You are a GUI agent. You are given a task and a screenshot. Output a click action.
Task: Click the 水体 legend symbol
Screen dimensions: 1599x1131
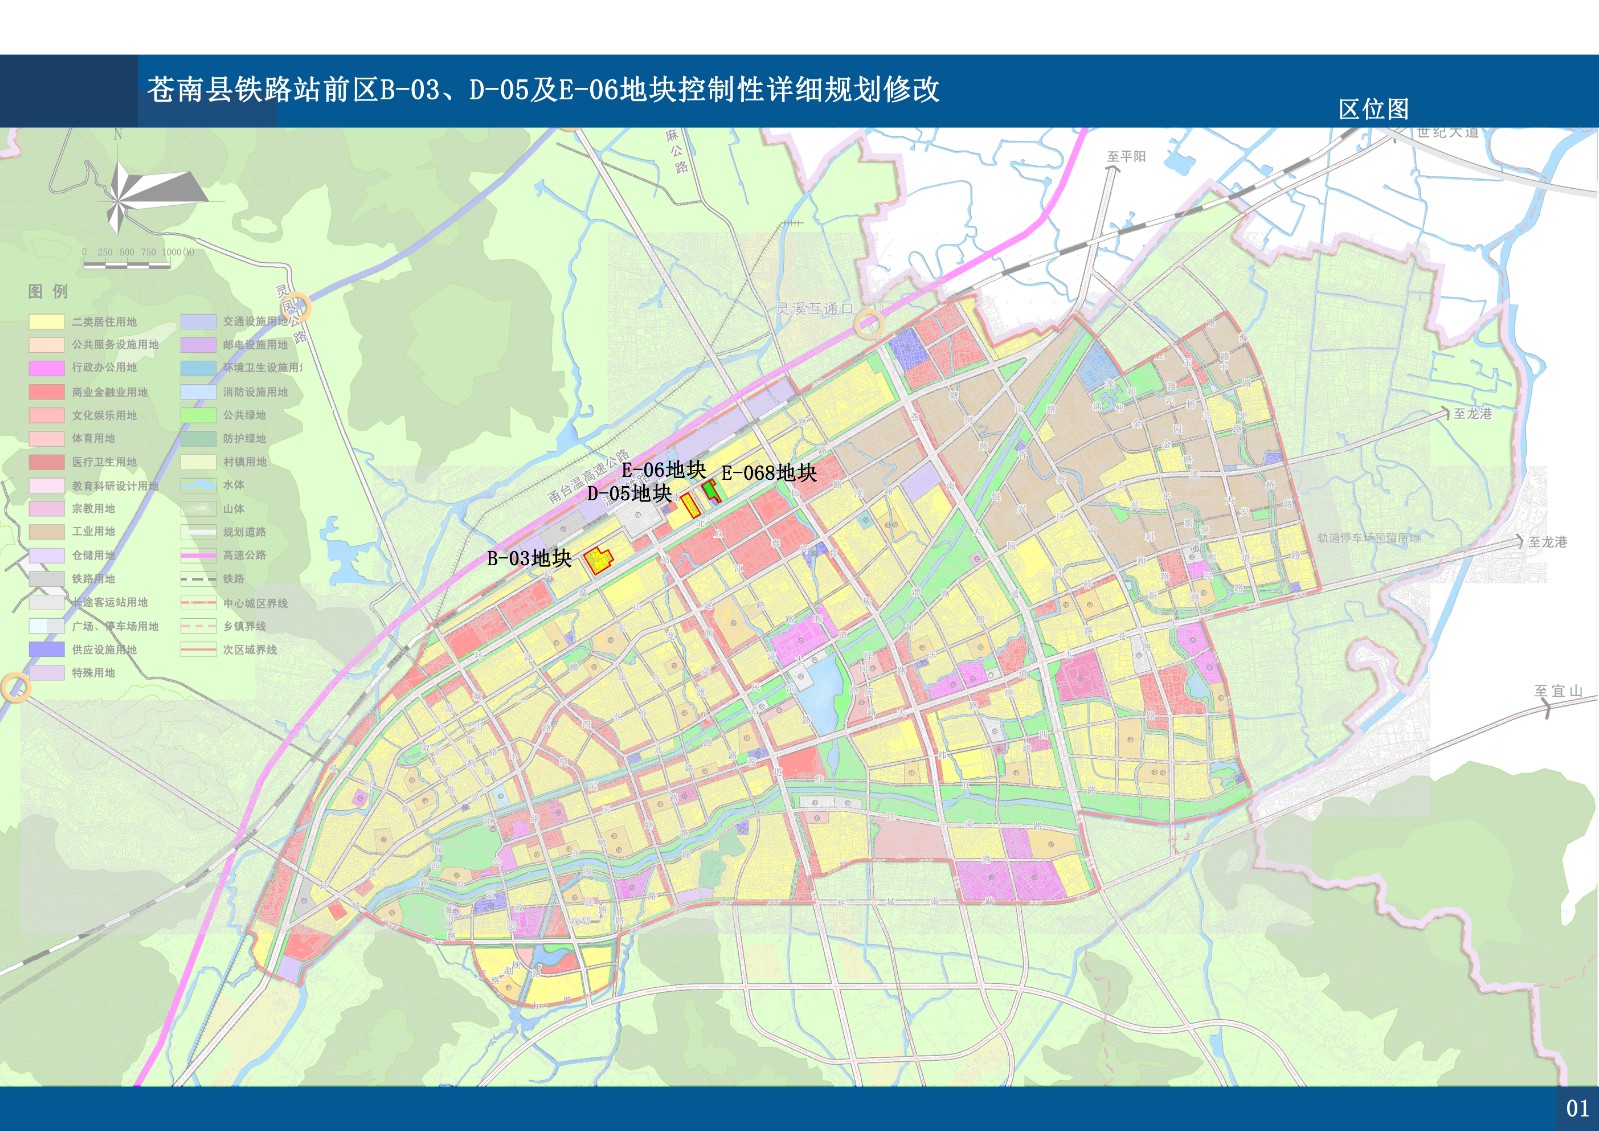[198, 485]
